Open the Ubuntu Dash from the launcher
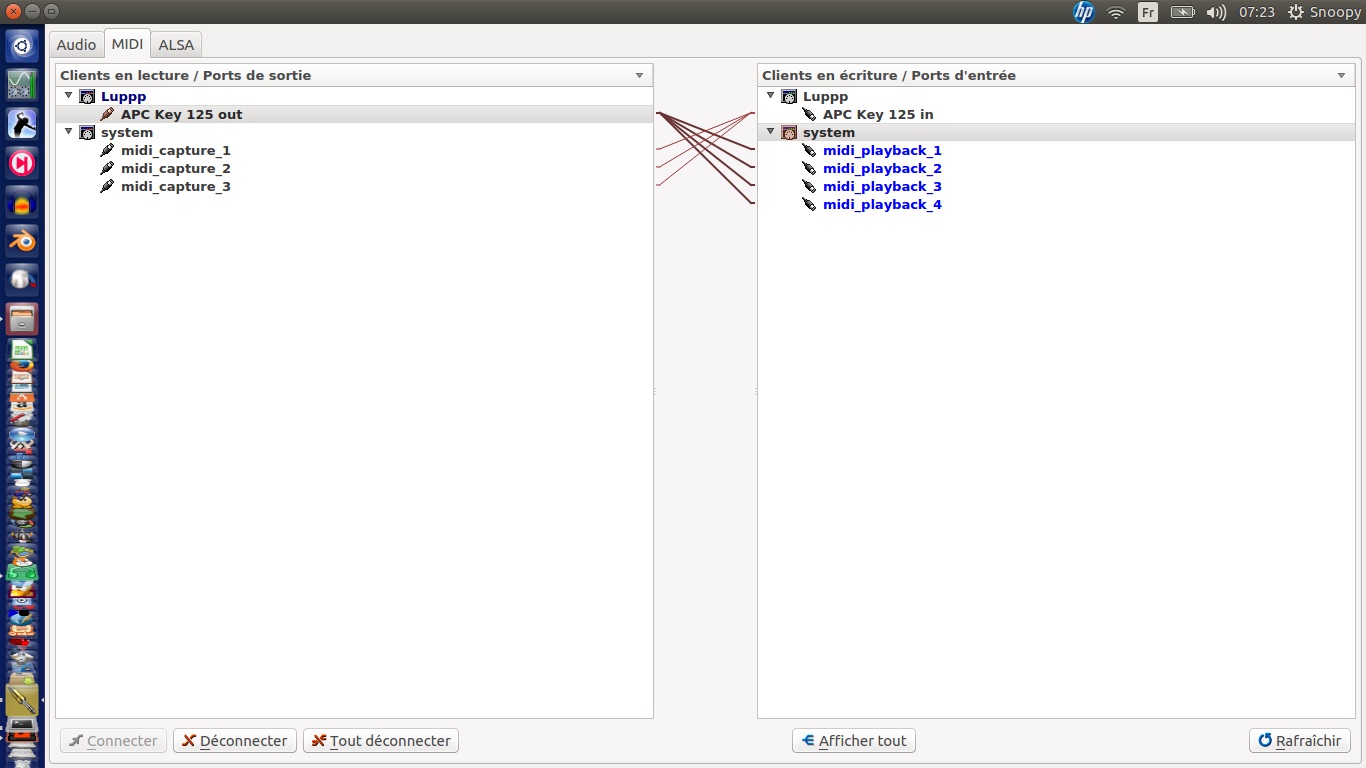1366x768 pixels. [x=22, y=45]
